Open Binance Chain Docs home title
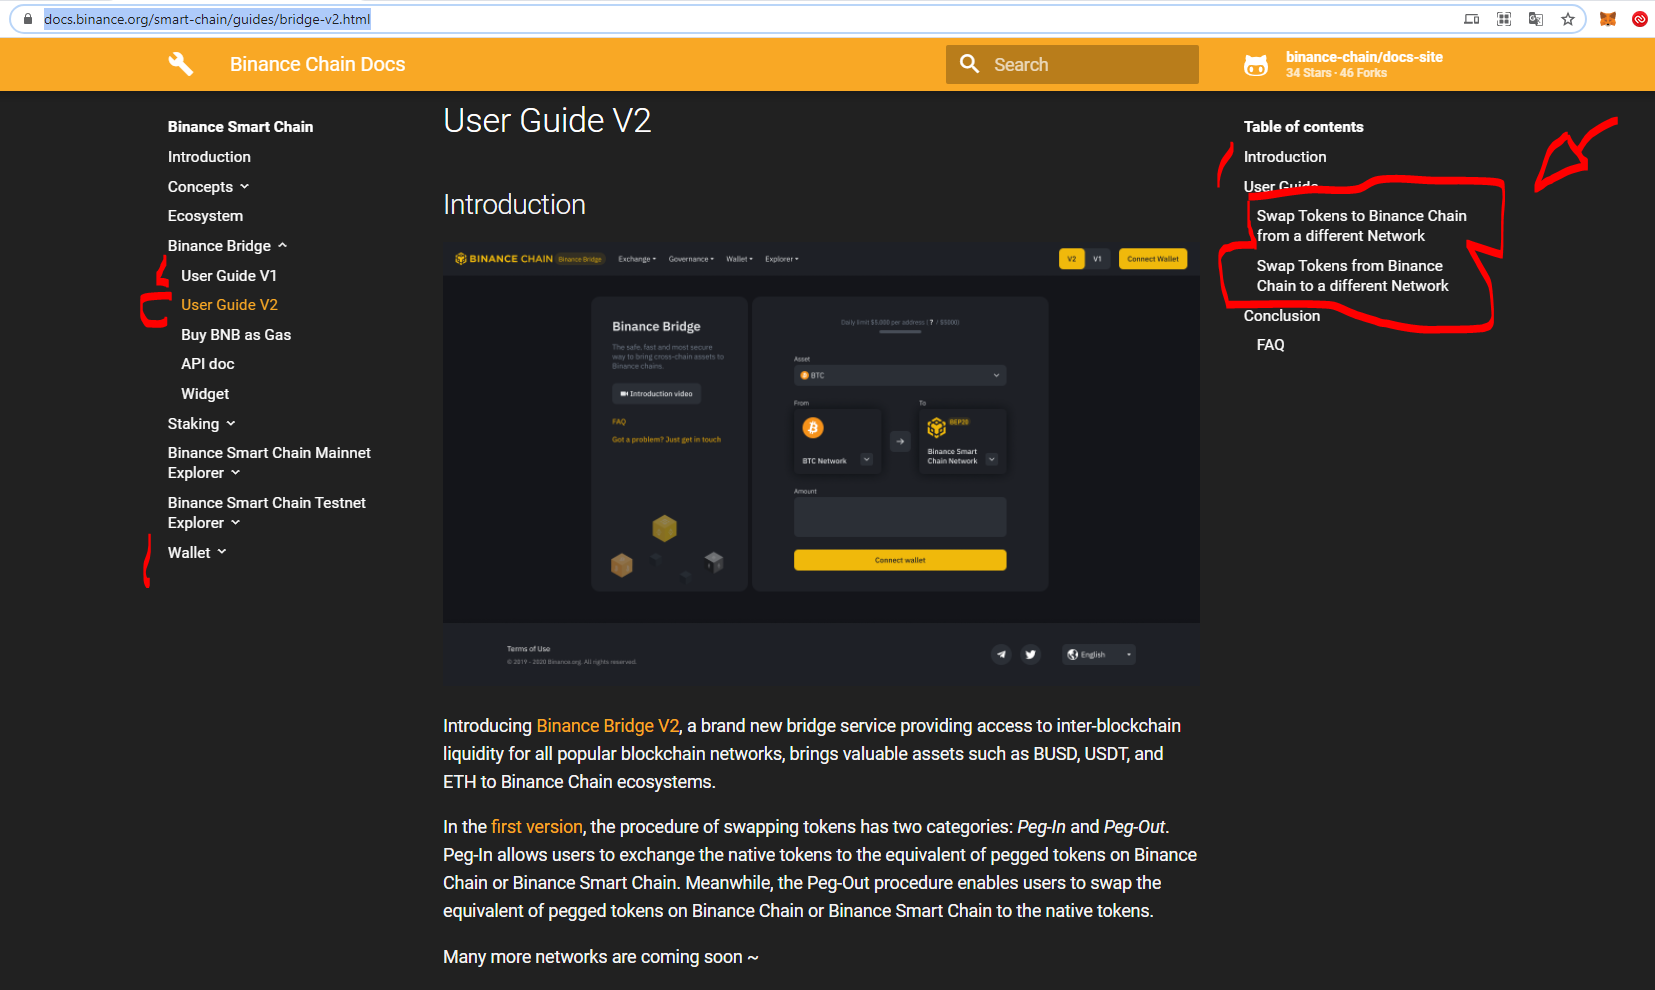This screenshot has width=1655, height=990. pos(317,64)
